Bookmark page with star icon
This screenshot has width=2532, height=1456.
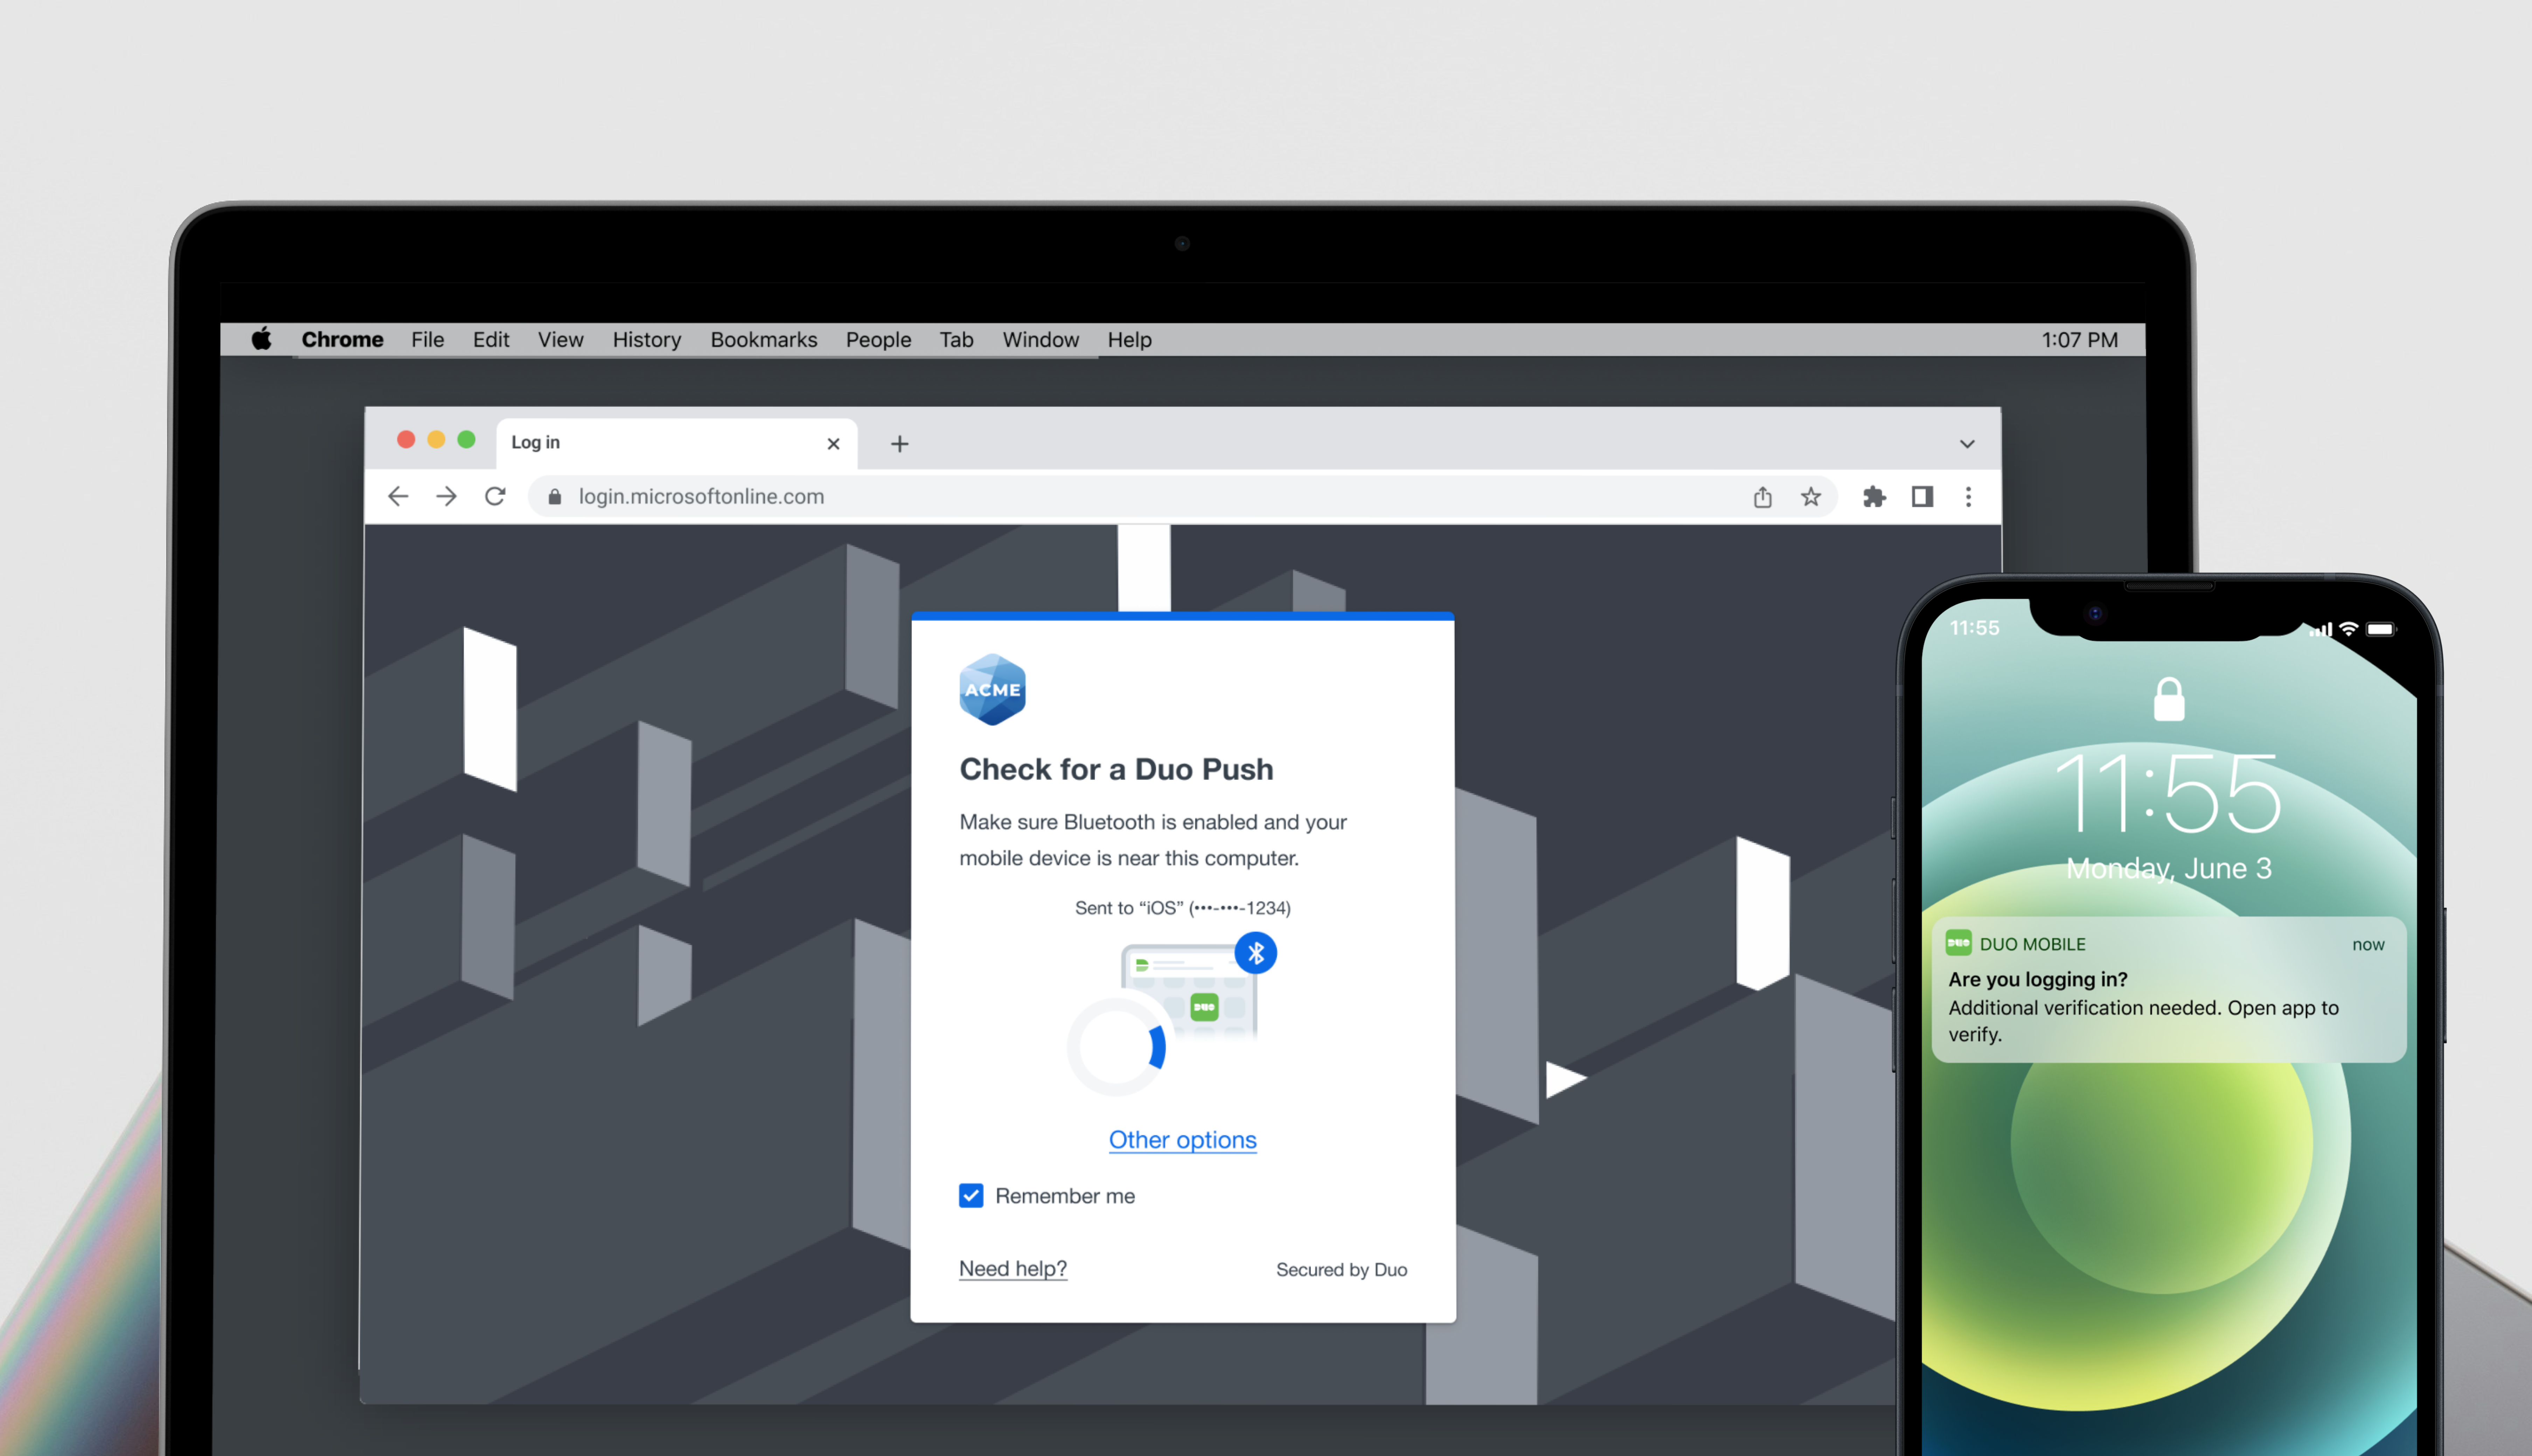(x=1810, y=497)
